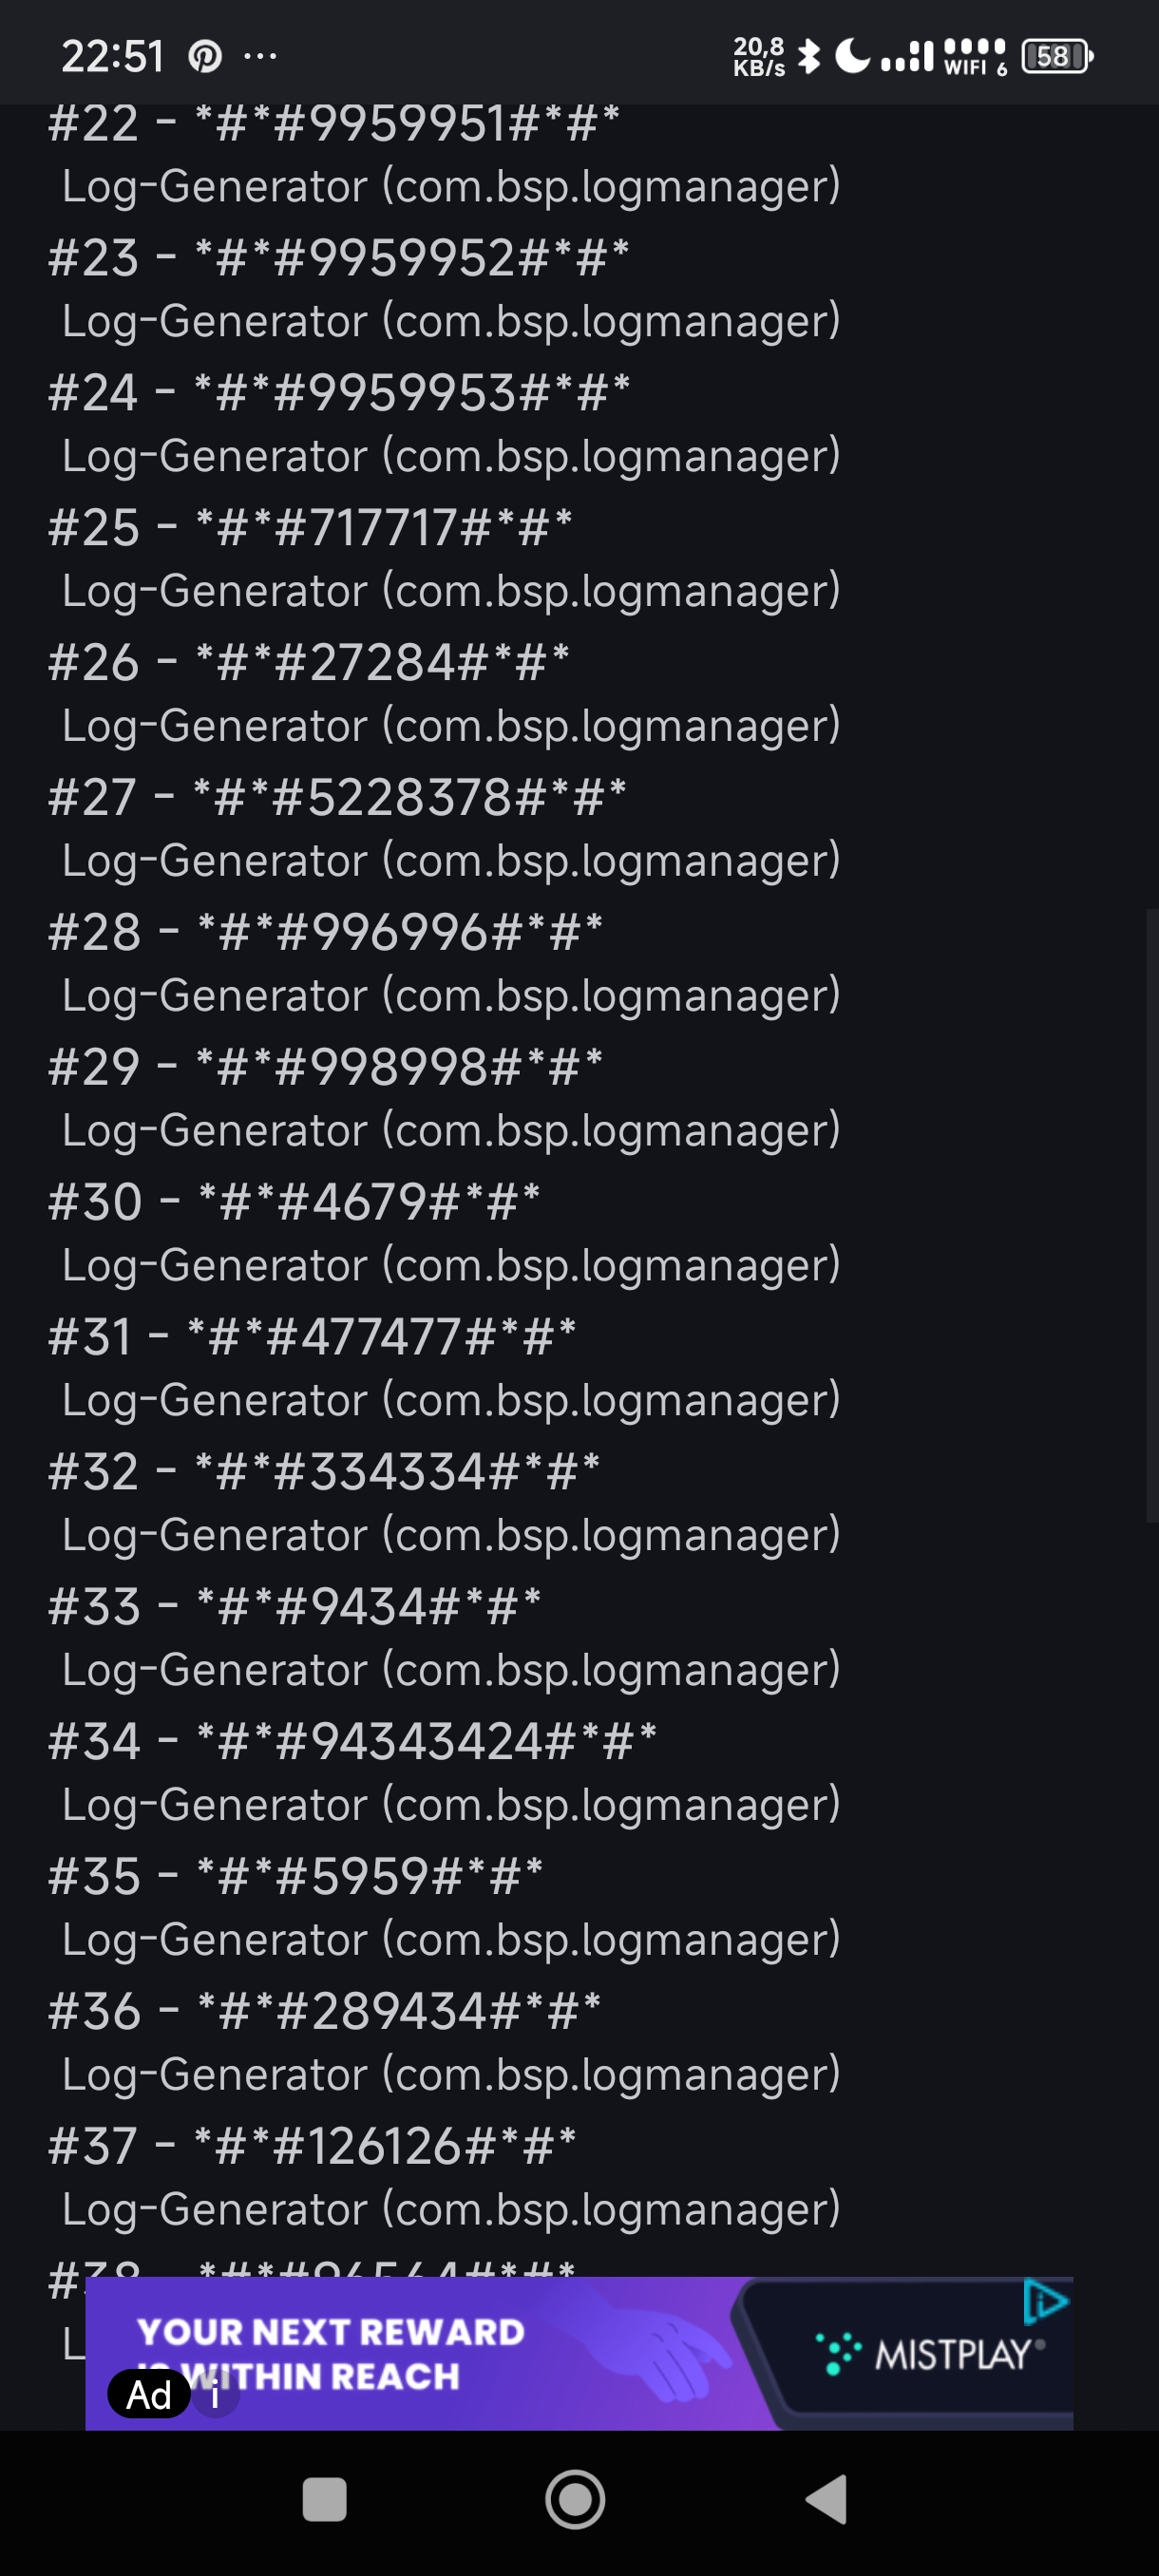Tap Log-Generator label under code #32

coord(450,1535)
